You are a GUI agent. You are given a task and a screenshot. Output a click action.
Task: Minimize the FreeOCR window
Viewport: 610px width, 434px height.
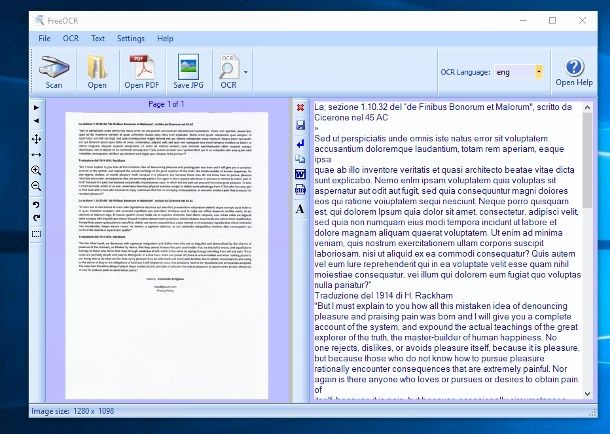tap(523, 20)
